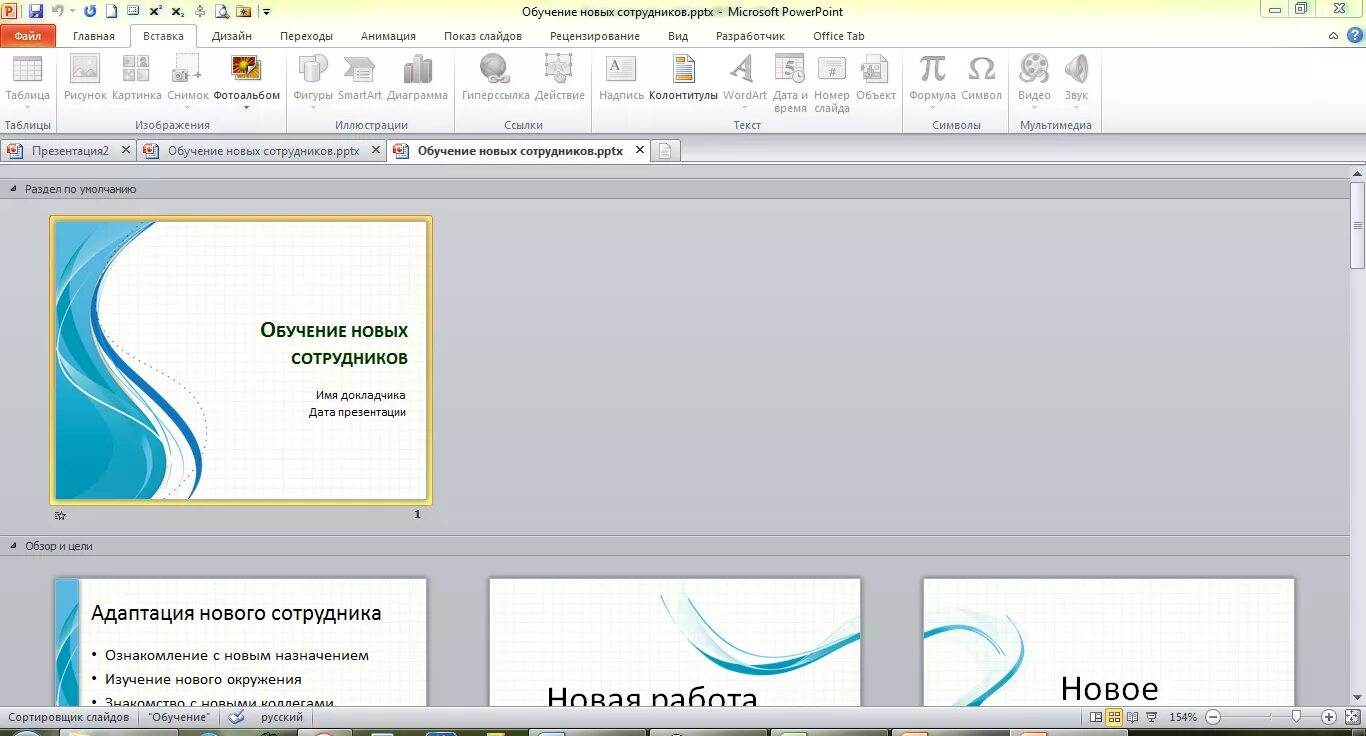Open the Дизайн ribbon tab
This screenshot has height=736, width=1366.
[x=232, y=36]
